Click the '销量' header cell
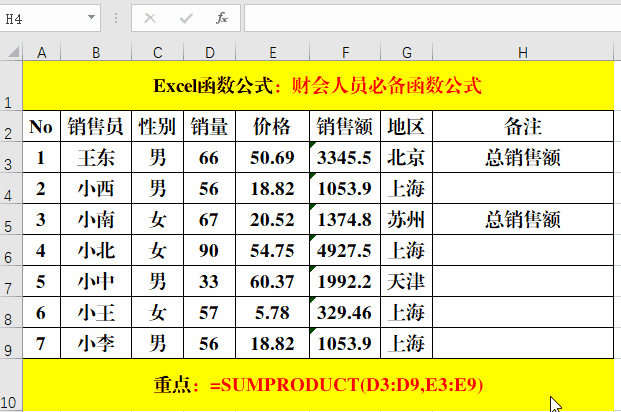 coord(210,126)
